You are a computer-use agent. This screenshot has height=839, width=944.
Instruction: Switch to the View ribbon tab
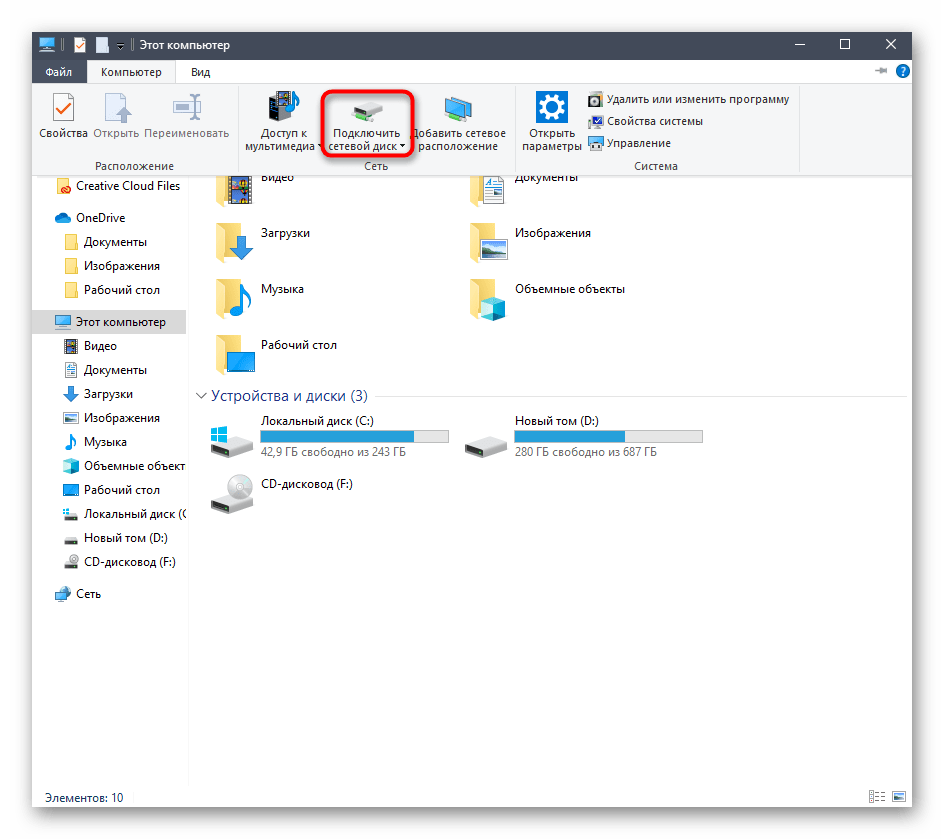(201, 72)
